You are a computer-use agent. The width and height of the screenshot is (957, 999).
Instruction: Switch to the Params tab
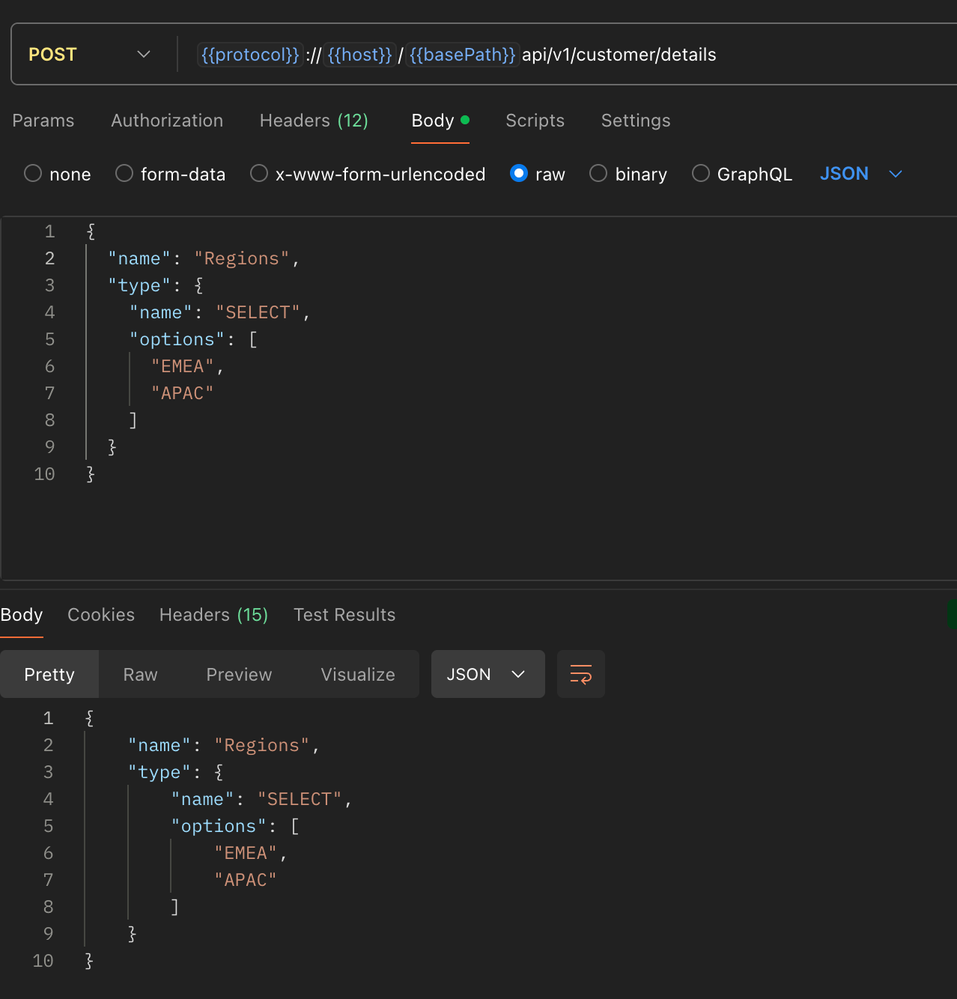point(43,120)
